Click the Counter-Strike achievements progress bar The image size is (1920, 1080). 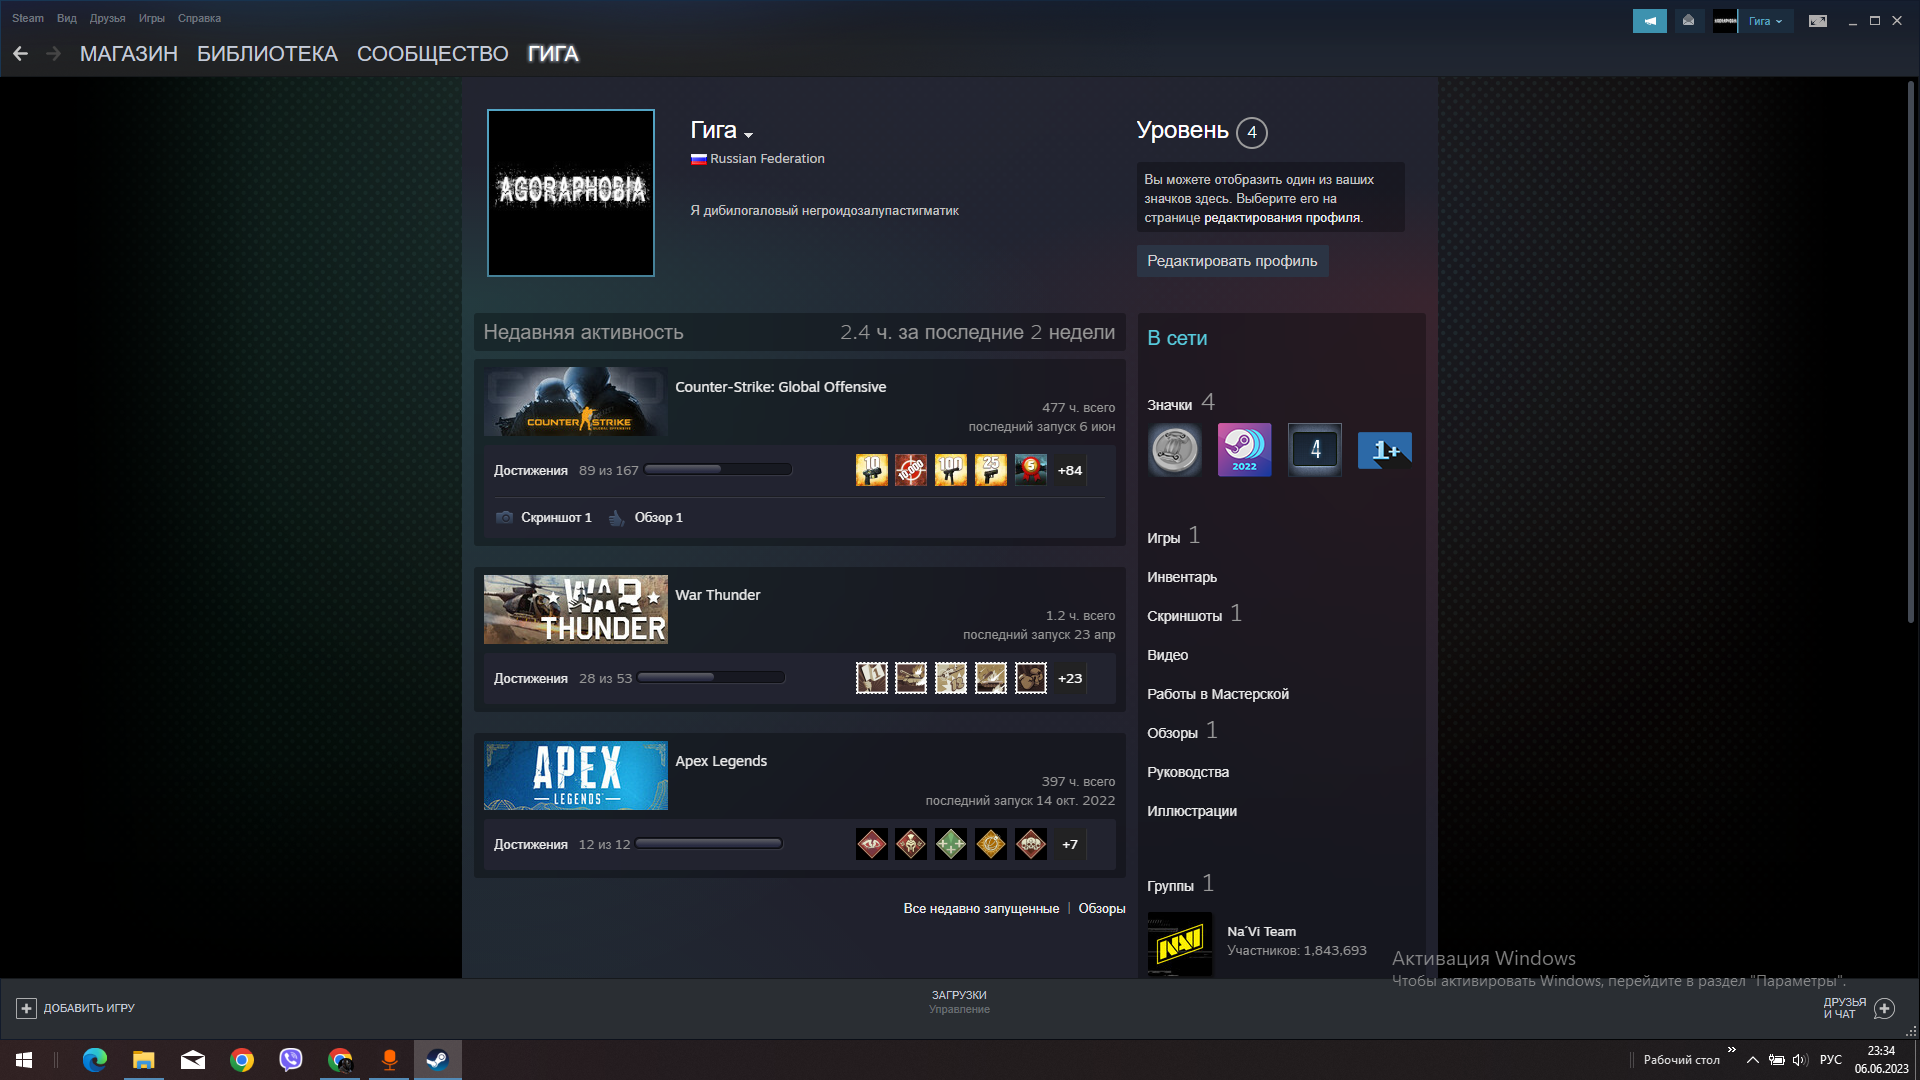(x=718, y=469)
